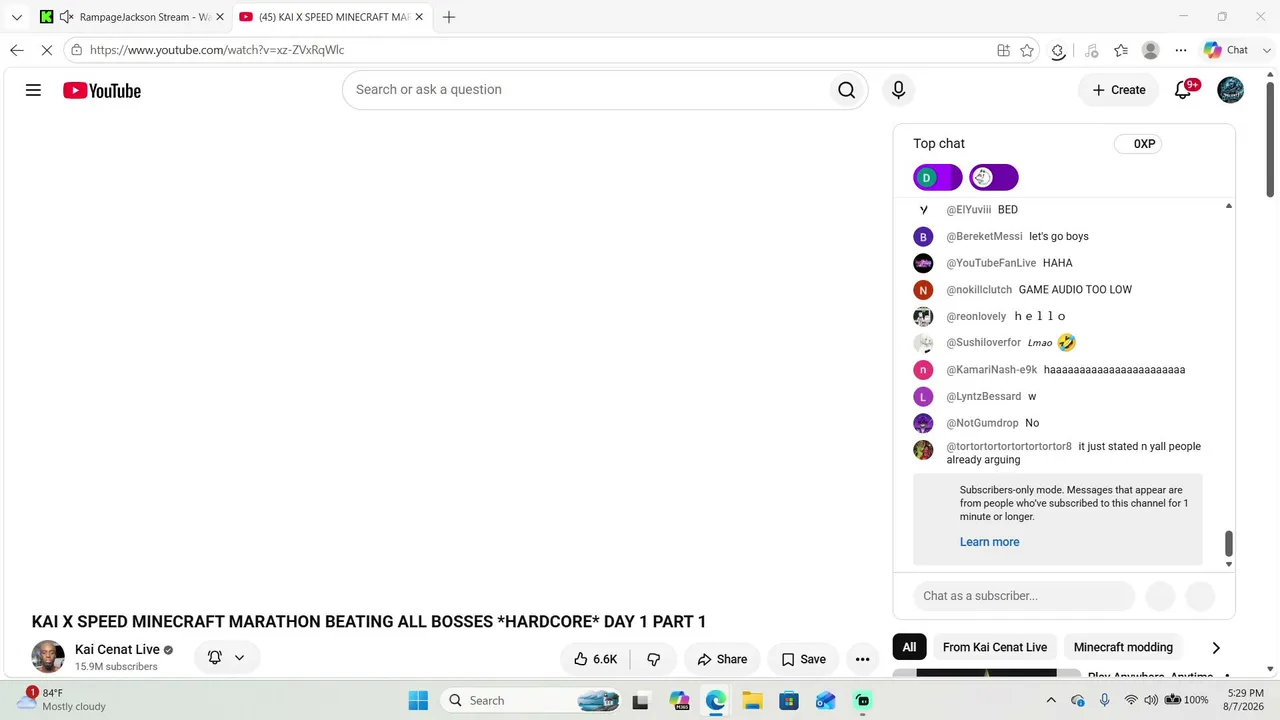The height and width of the screenshot is (720, 1280).
Task: Open the split screen icon in address bar
Action: click(x=1003, y=50)
